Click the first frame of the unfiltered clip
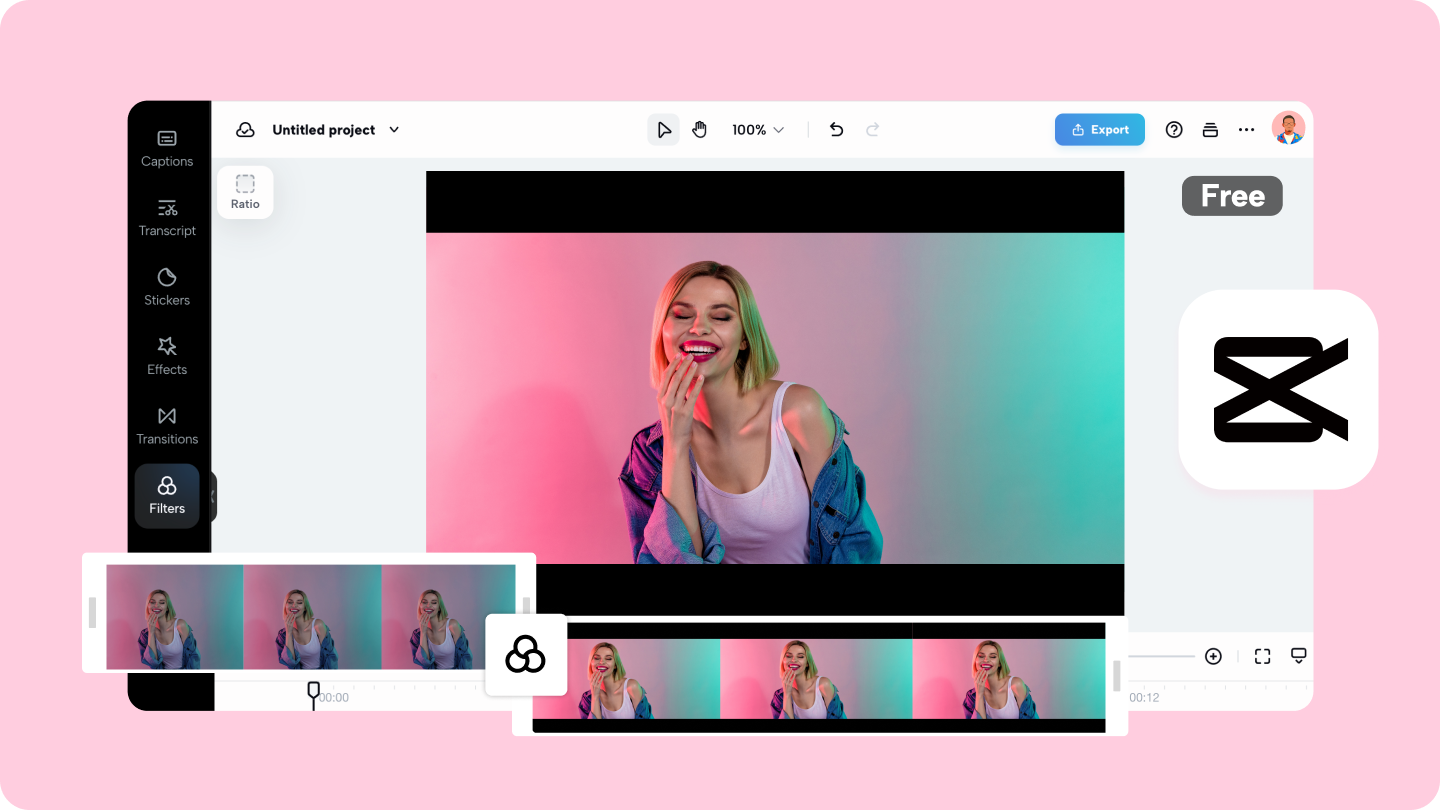Screen dimensions: 1440x810 tap(175, 617)
